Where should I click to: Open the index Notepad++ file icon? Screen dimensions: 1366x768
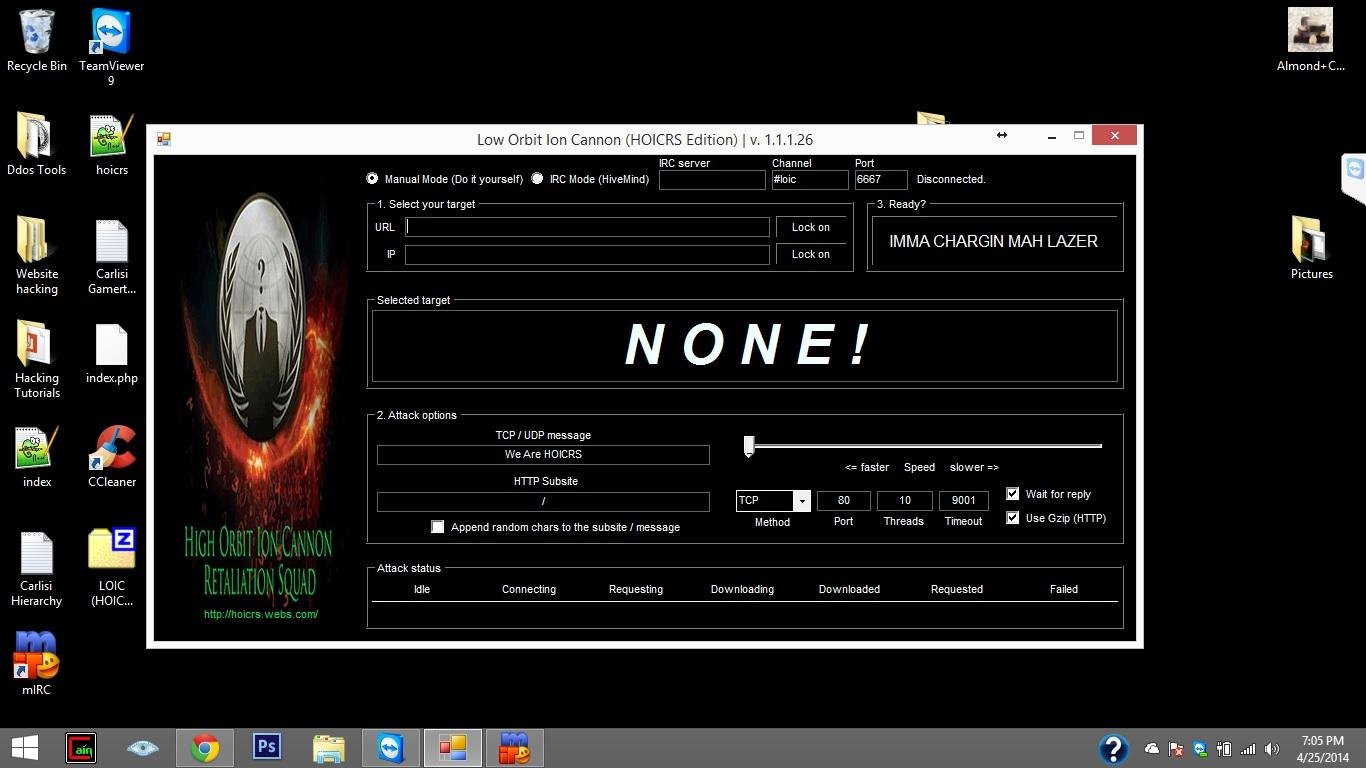(x=37, y=457)
